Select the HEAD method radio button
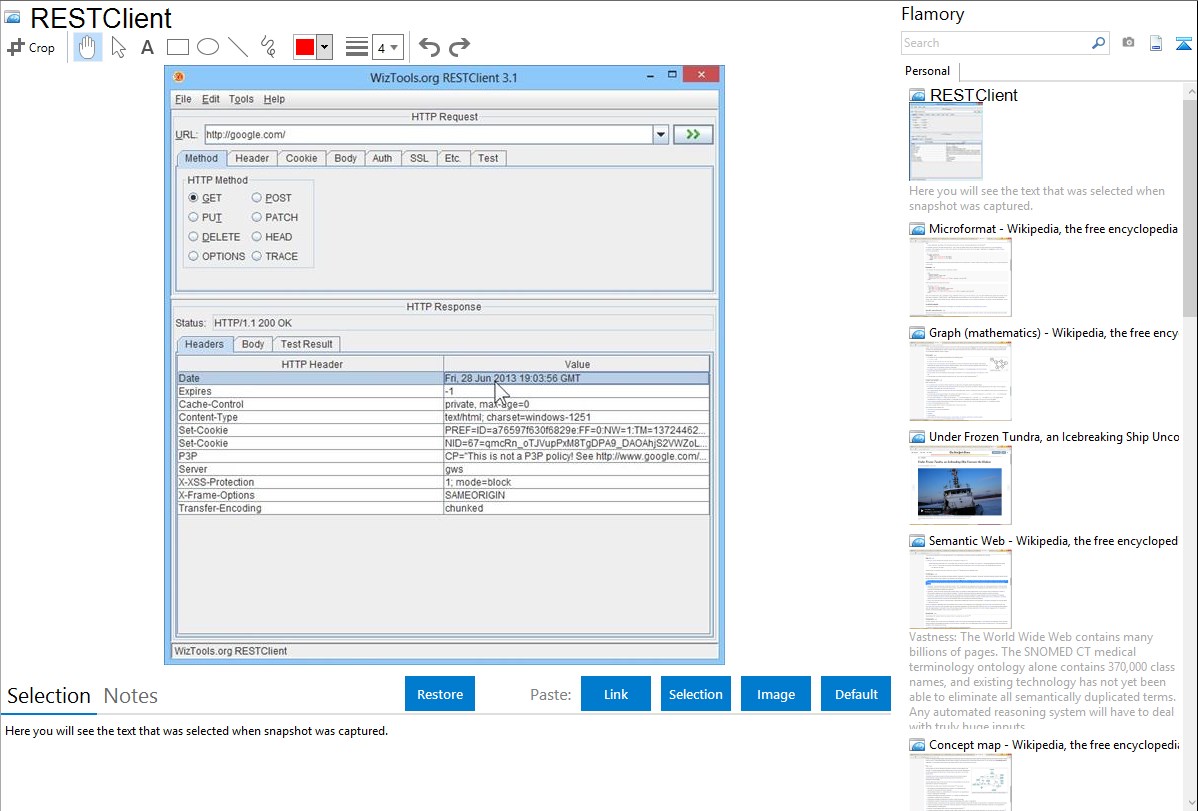The width and height of the screenshot is (1198, 811). point(257,237)
